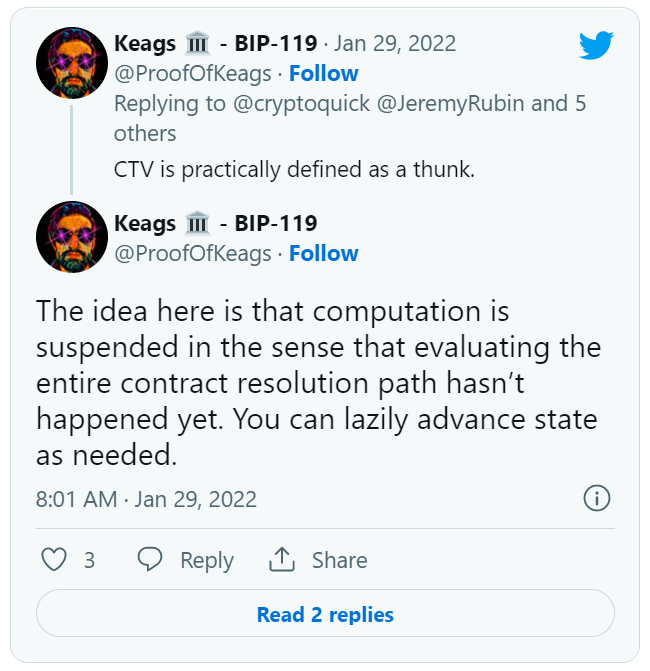Image resolution: width=650 pixels, height=671 pixels.
Task: Like the tweet with the heart icon
Action: [54, 559]
